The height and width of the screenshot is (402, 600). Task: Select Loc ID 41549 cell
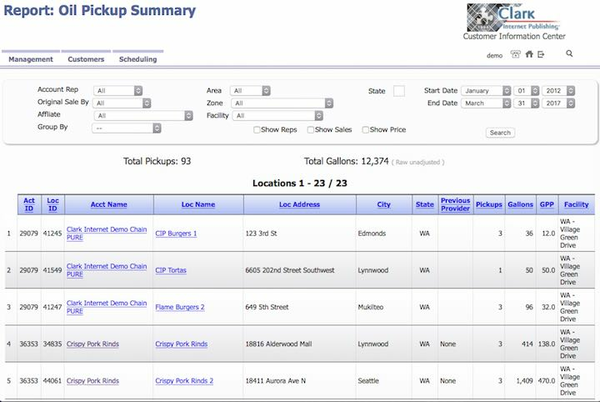[x=52, y=270]
